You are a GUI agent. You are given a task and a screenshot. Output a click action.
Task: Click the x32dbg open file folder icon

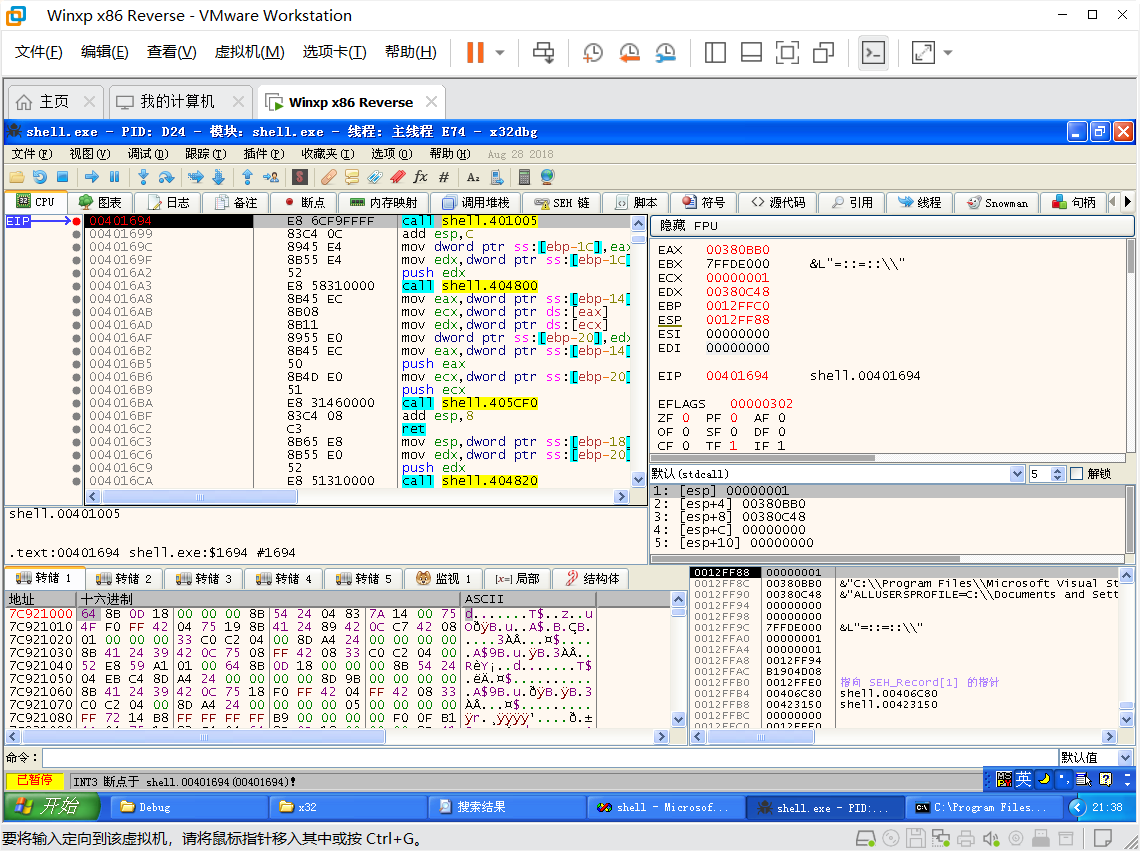(17, 177)
